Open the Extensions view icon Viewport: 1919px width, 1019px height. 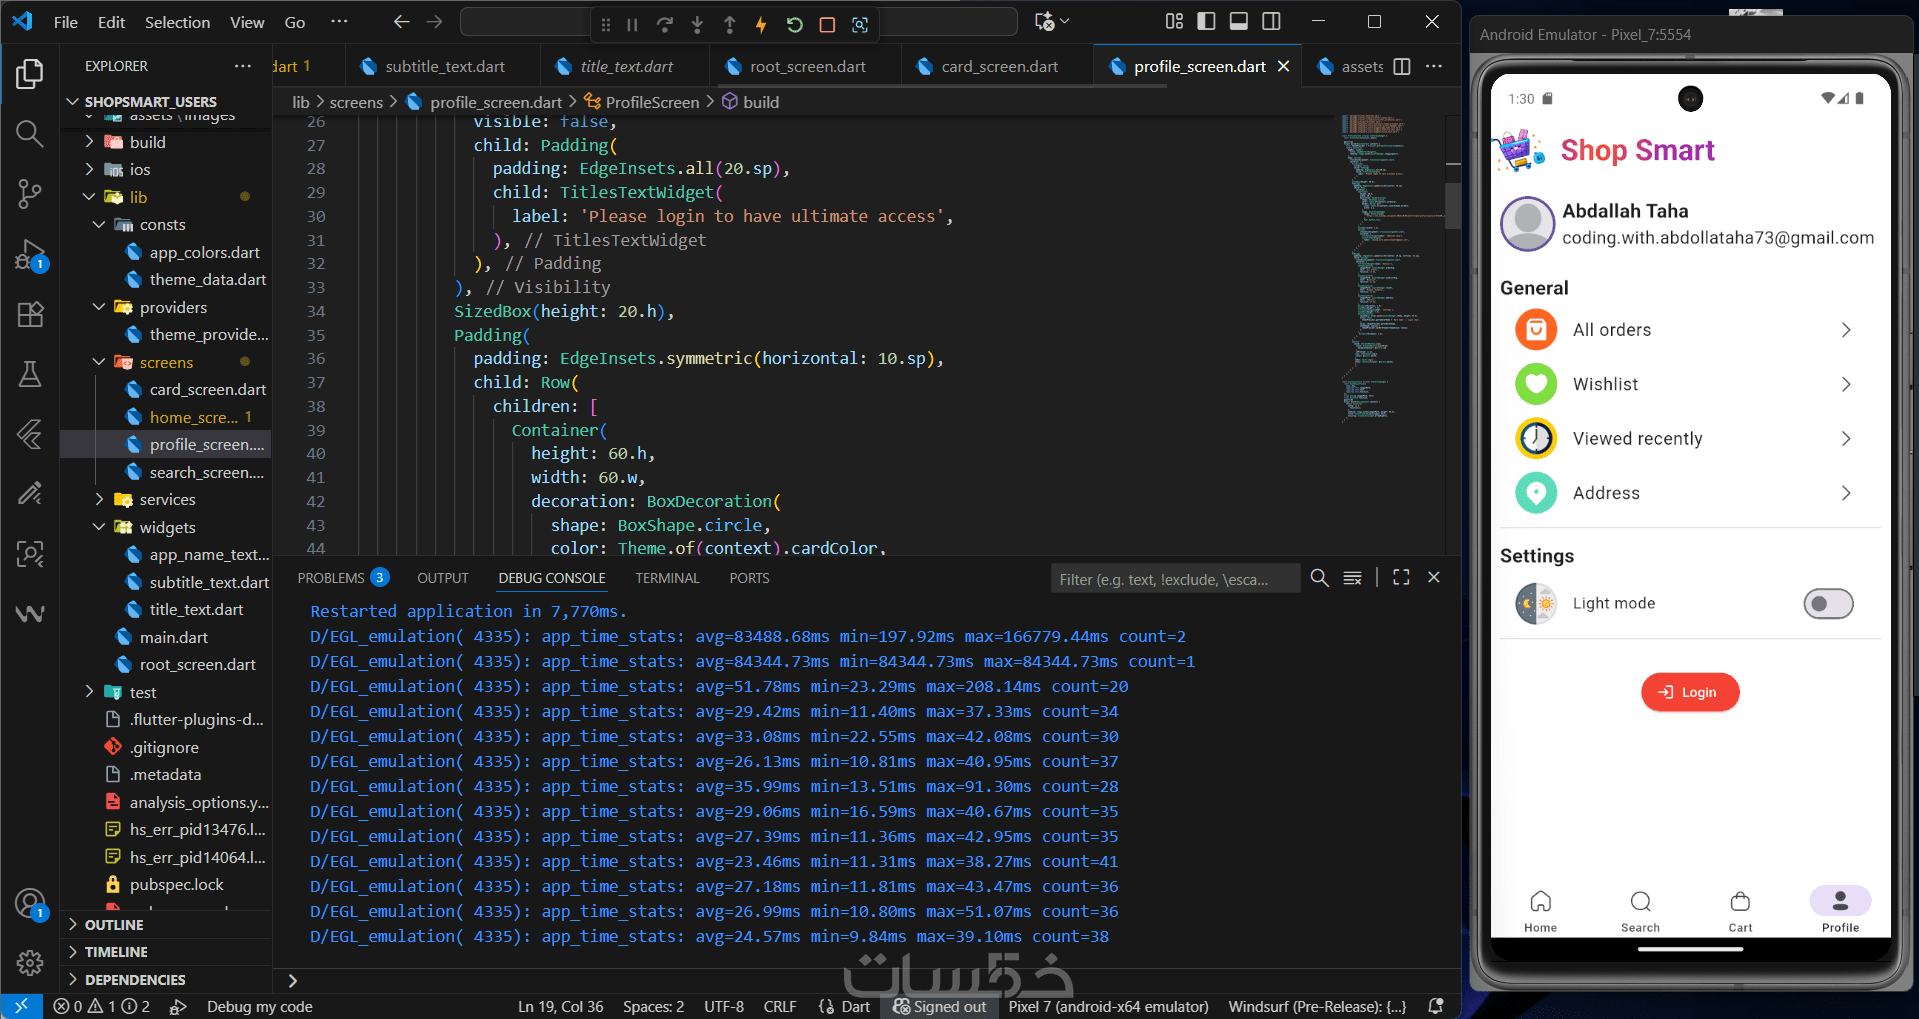(30, 315)
